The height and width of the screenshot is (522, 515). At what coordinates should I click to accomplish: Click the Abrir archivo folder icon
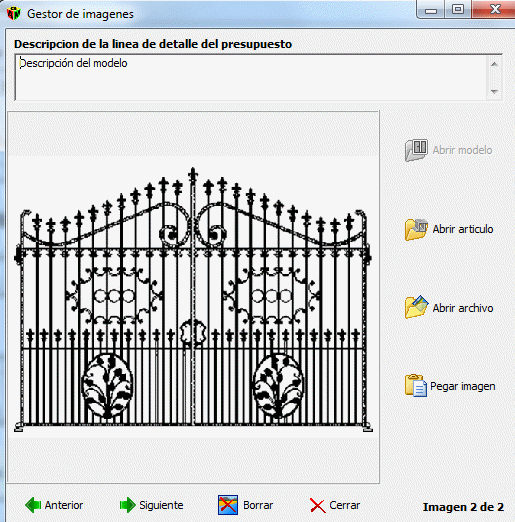[416, 307]
